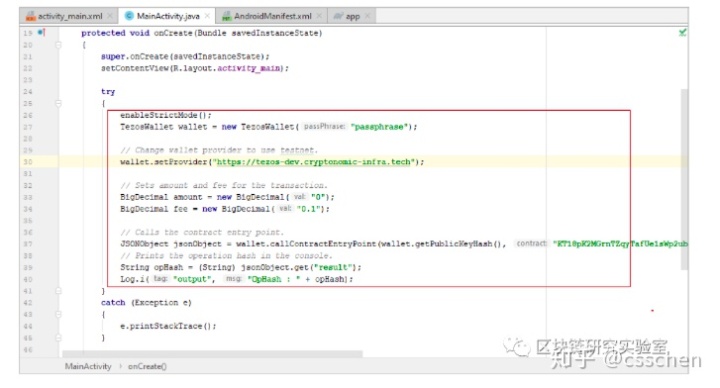
Task: Toggle fold marker at line 45
Action: [x=58, y=337]
